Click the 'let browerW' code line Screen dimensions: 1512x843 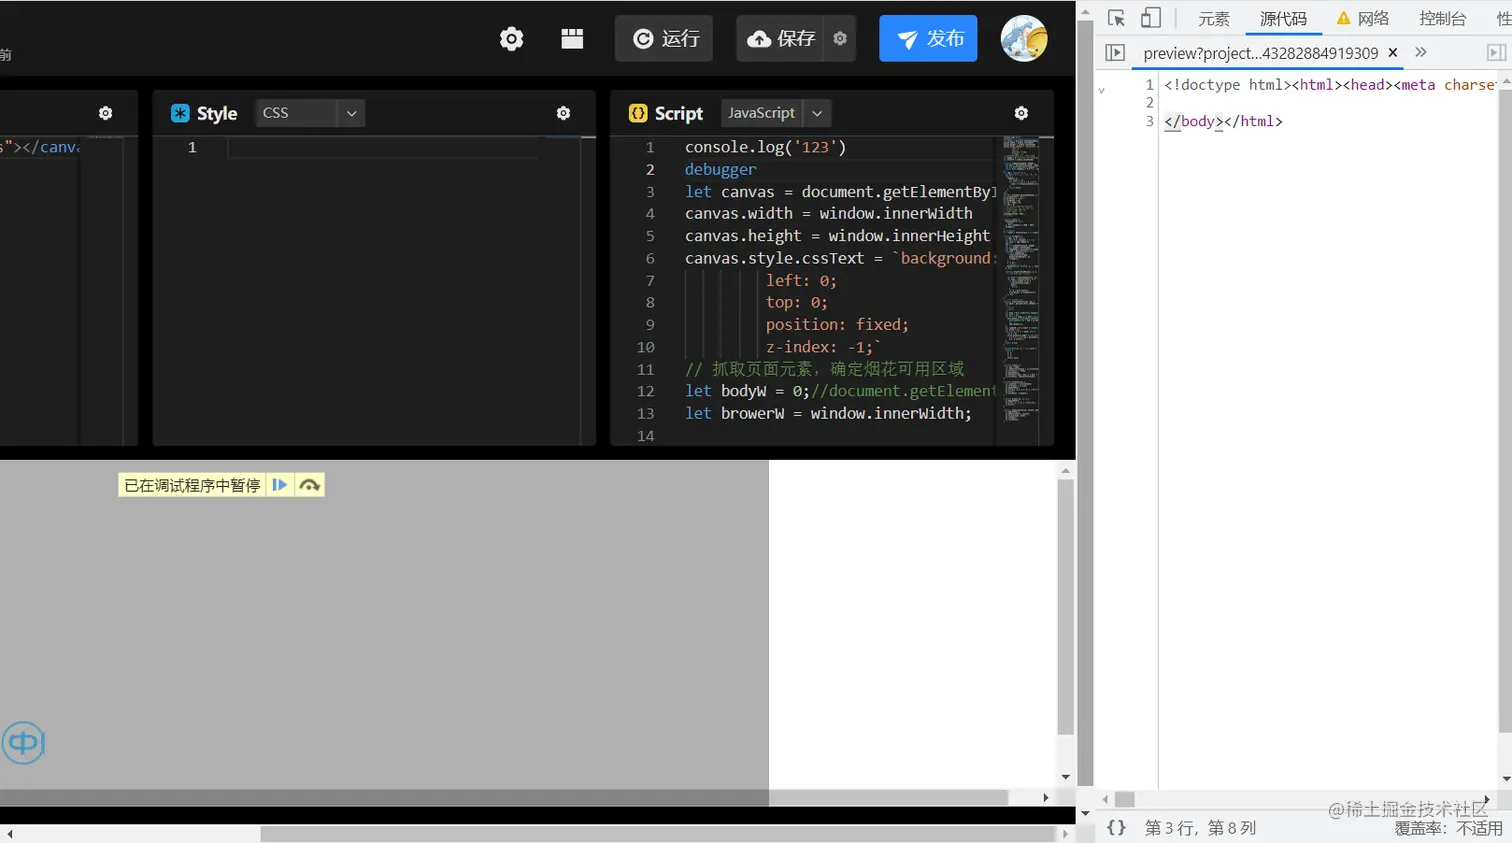828,413
